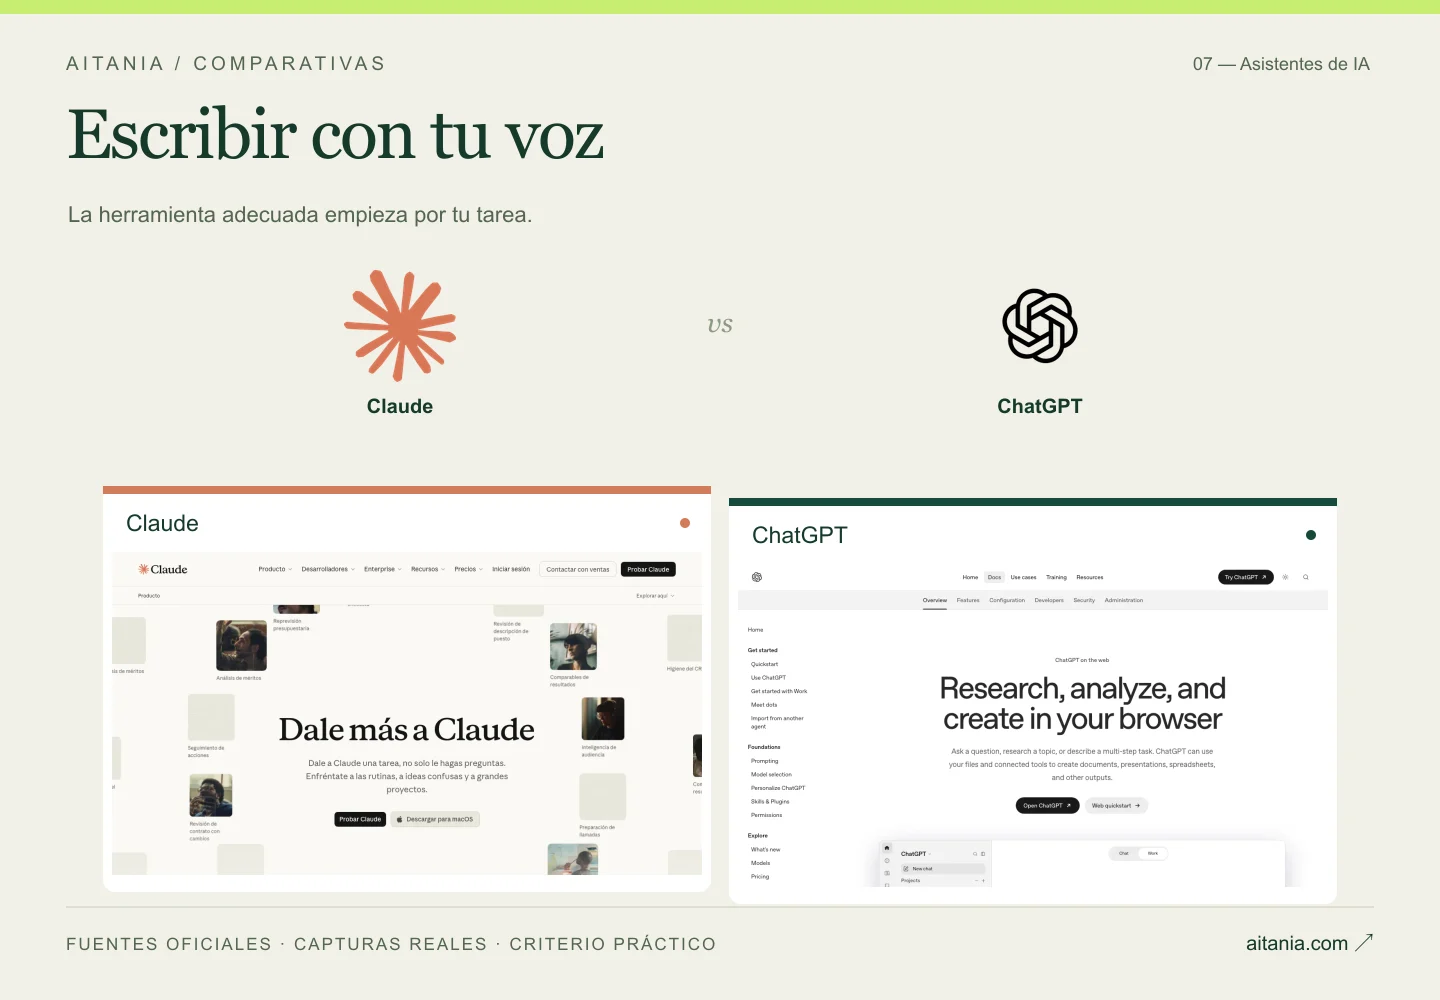The height and width of the screenshot is (1000, 1440).
Task: Click the Claude logo in the Claude site header
Action: click(x=163, y=569)
